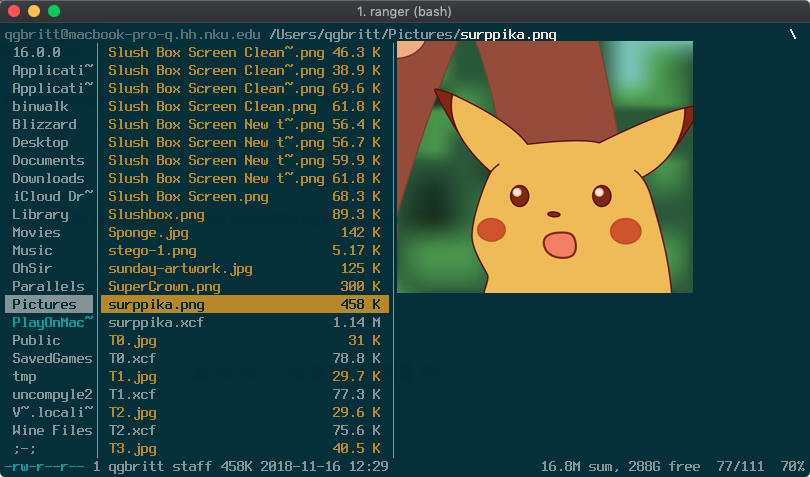Screen dimensions: 810x477
Task: Choose the Slush Box Screen.png file
Action: coord(244,196)
